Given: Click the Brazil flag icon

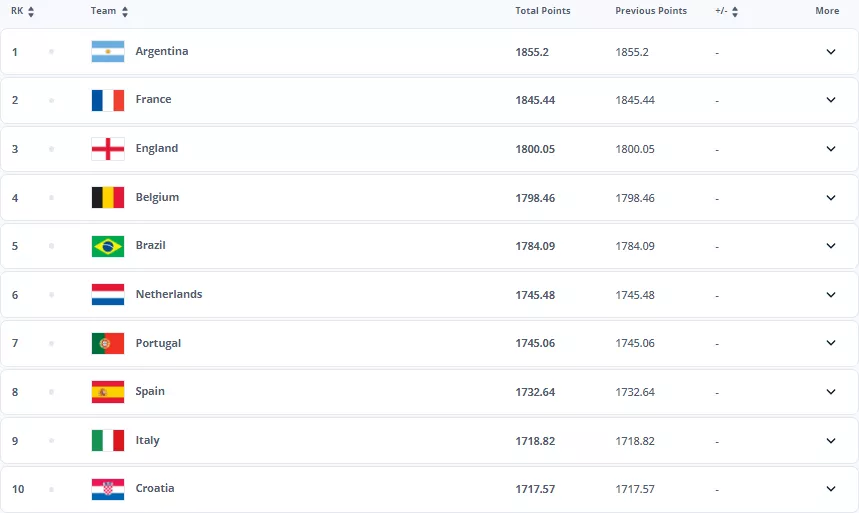Looking at the screenshot, I should (x=107, y=246).
